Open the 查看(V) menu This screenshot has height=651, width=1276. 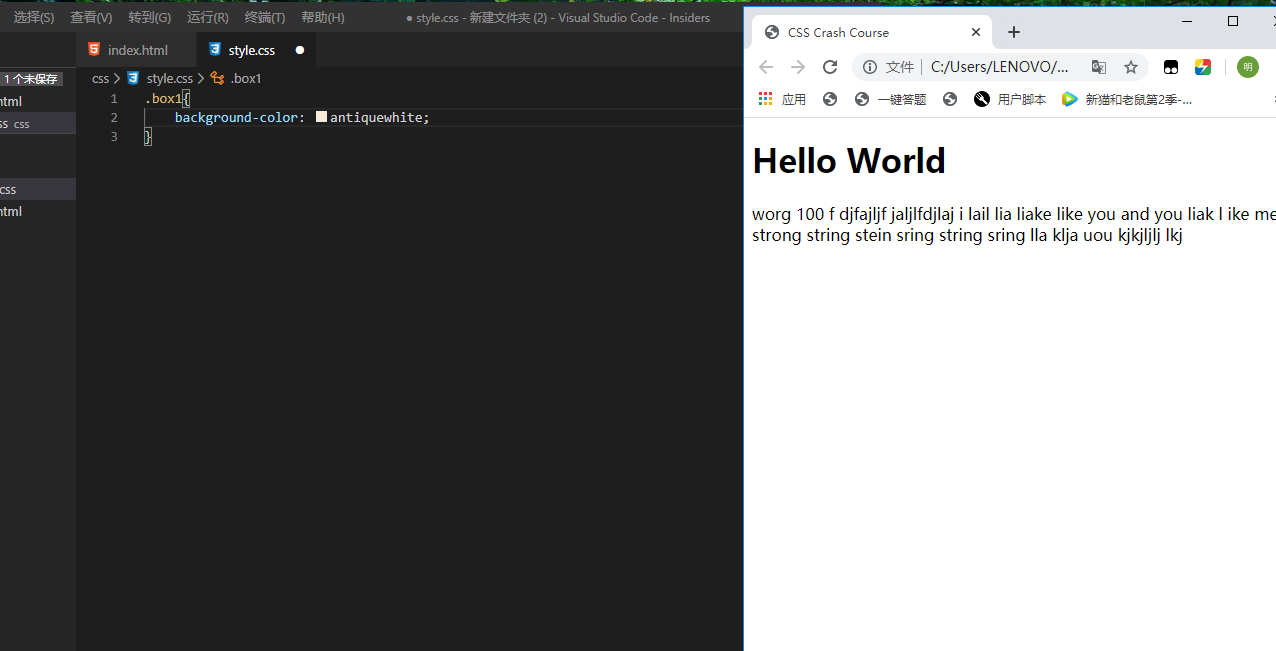pos(91,18)
